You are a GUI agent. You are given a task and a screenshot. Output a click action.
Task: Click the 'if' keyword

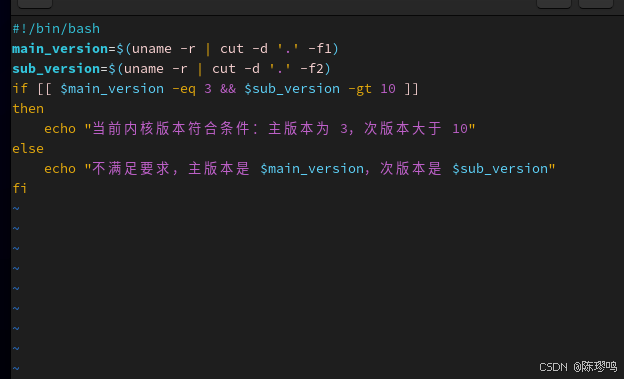[x=20, y=88]
